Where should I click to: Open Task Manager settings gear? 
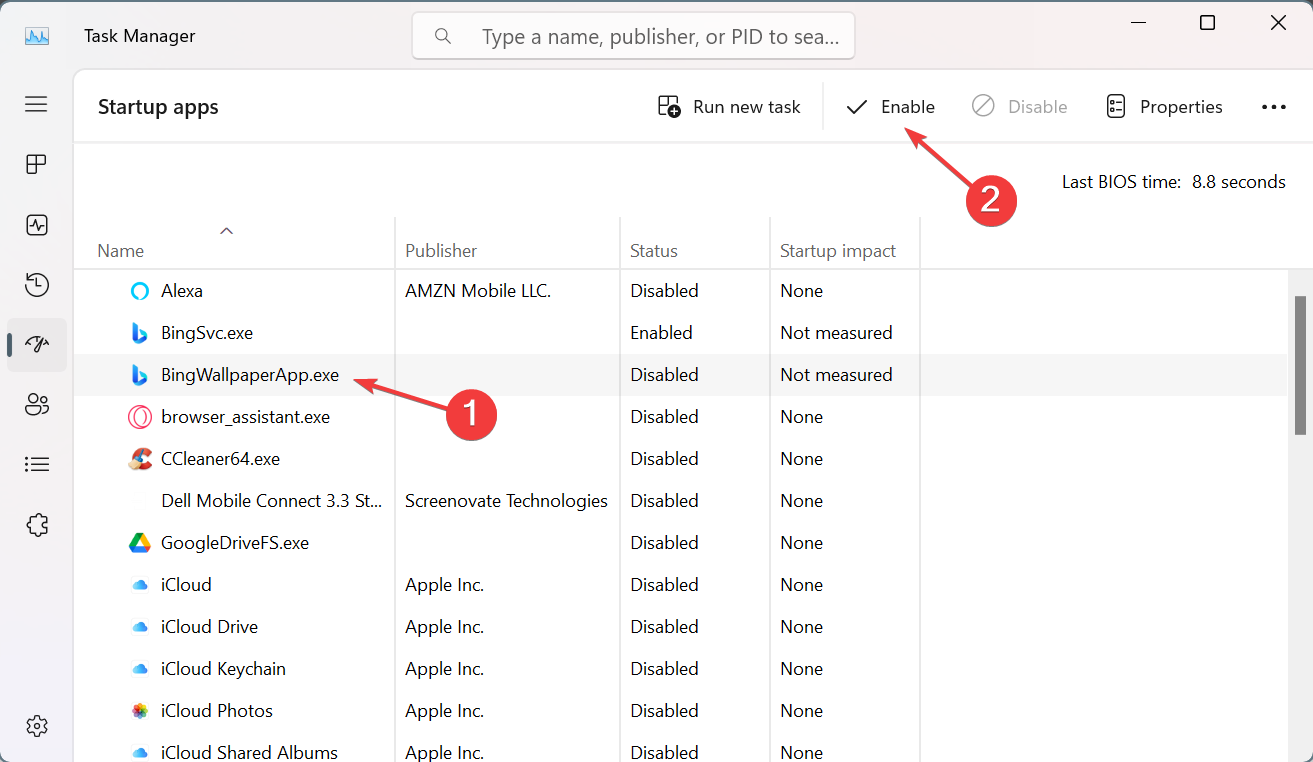point(36,725)
